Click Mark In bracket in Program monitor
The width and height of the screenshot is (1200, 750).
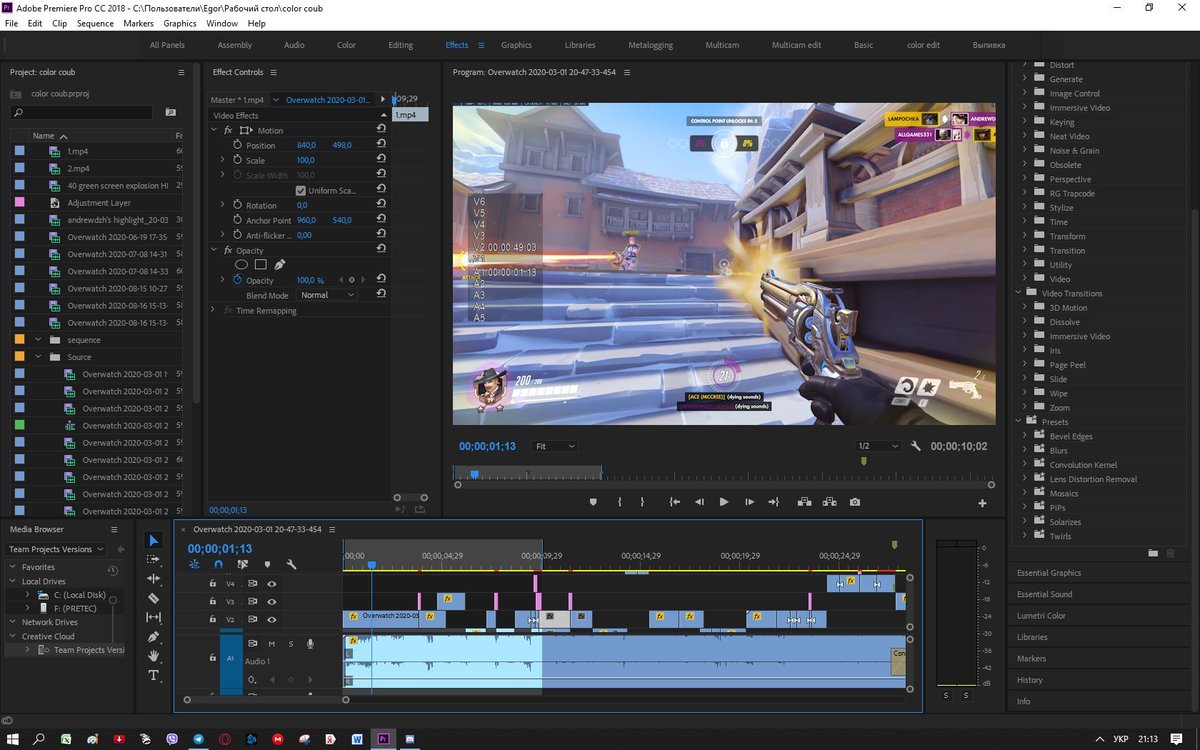620,502
